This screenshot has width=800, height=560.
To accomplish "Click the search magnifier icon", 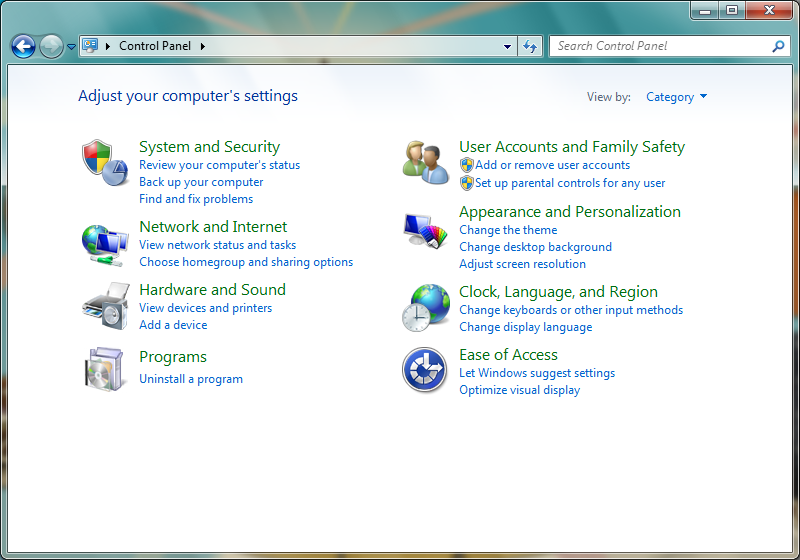I will [x=779, y=46].
